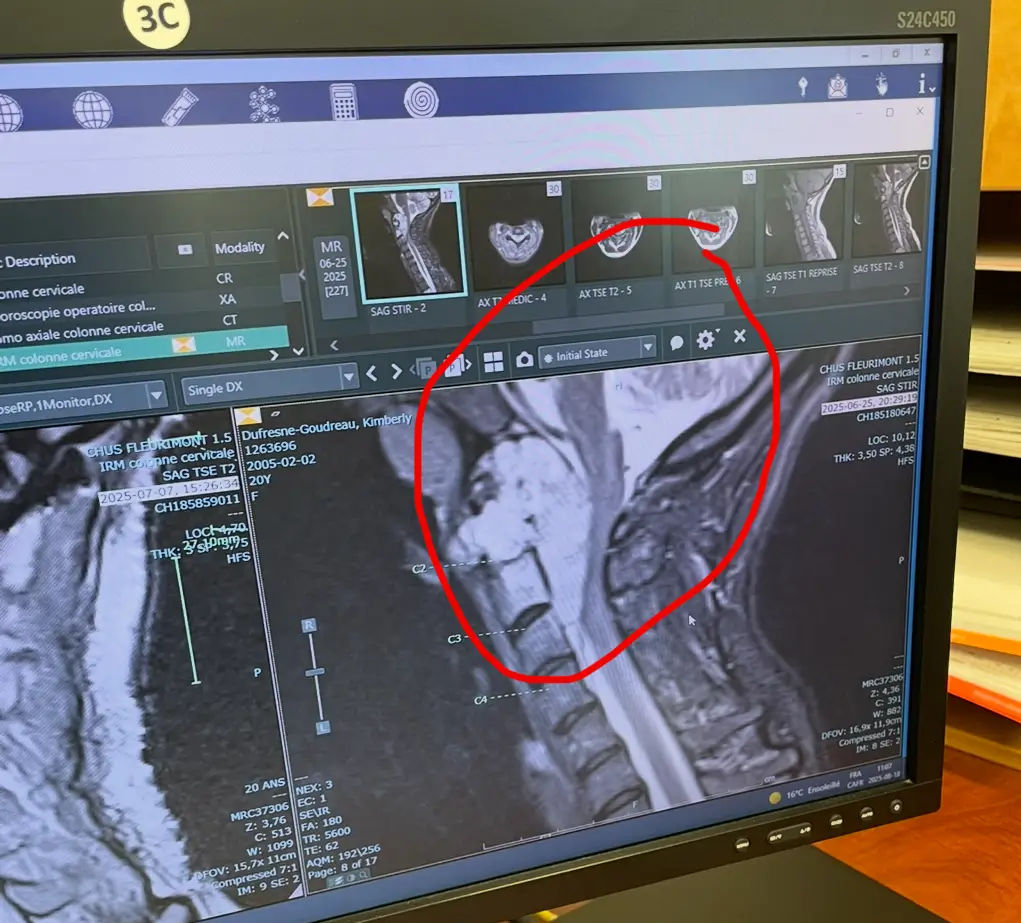Open the info 'i' menu
The width and height of the screenshot is (1021, 923).
925,83
